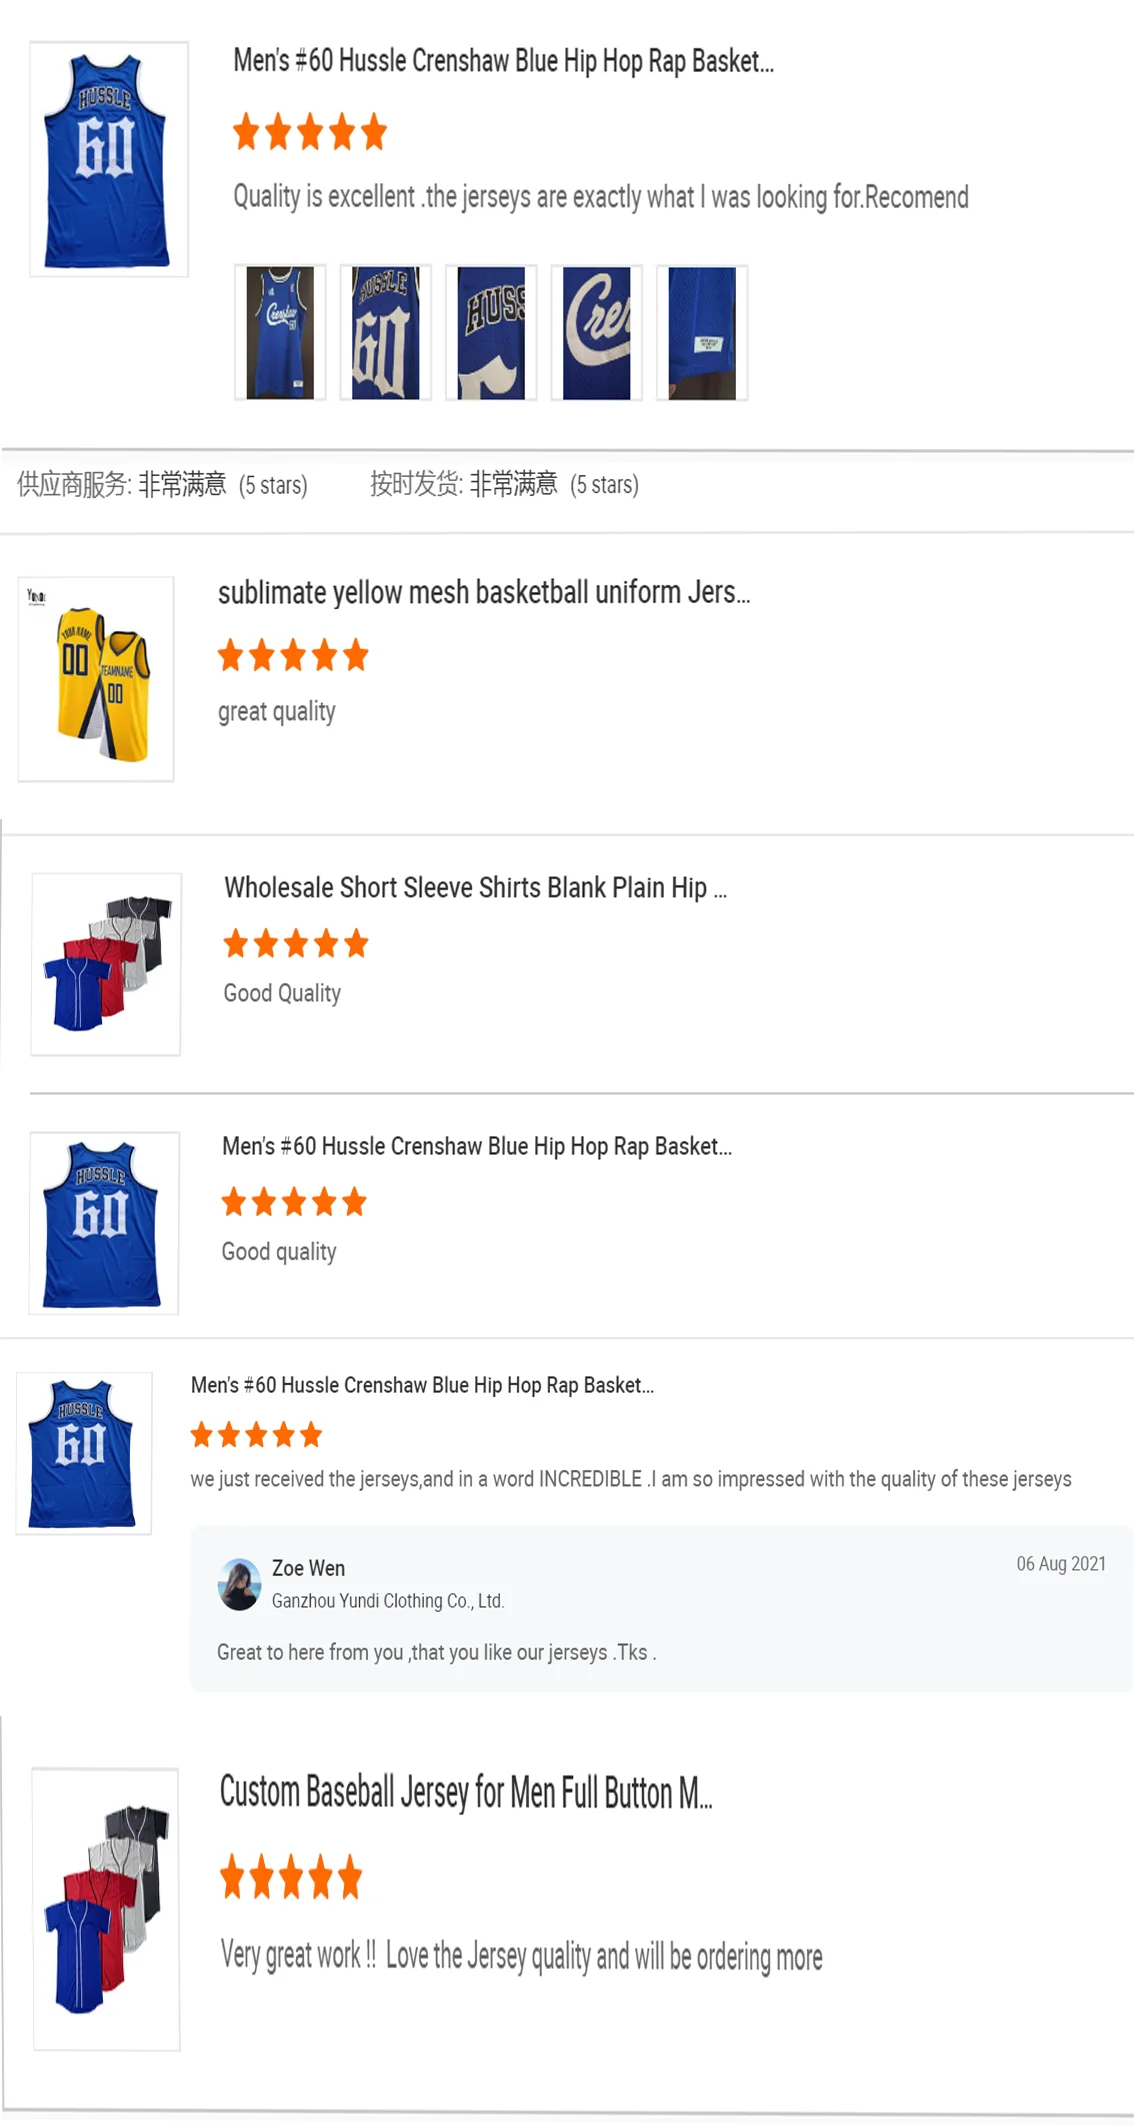The width and height of the screenshot is (1134, 2126).
Task: Click product image next to Custom Baseball Jersey
Action: (106, 1908)
